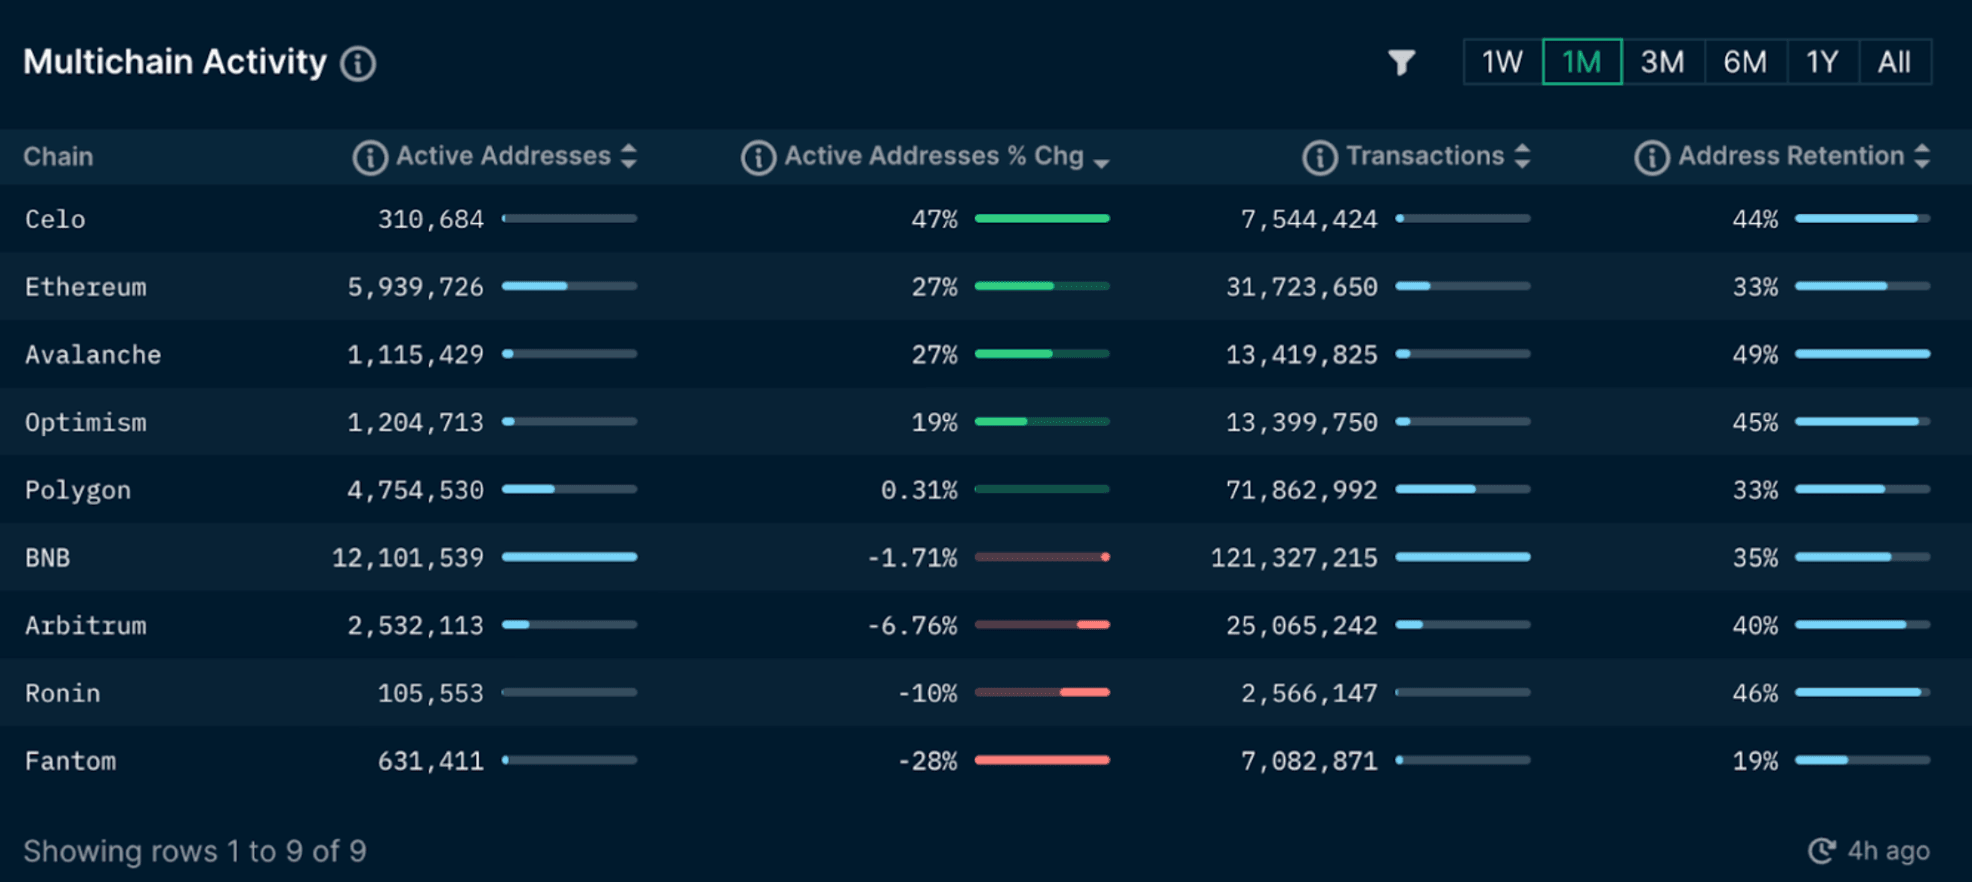Select the 1M time range tab
Viewport: 1972px width, 882px height.
1581,63
